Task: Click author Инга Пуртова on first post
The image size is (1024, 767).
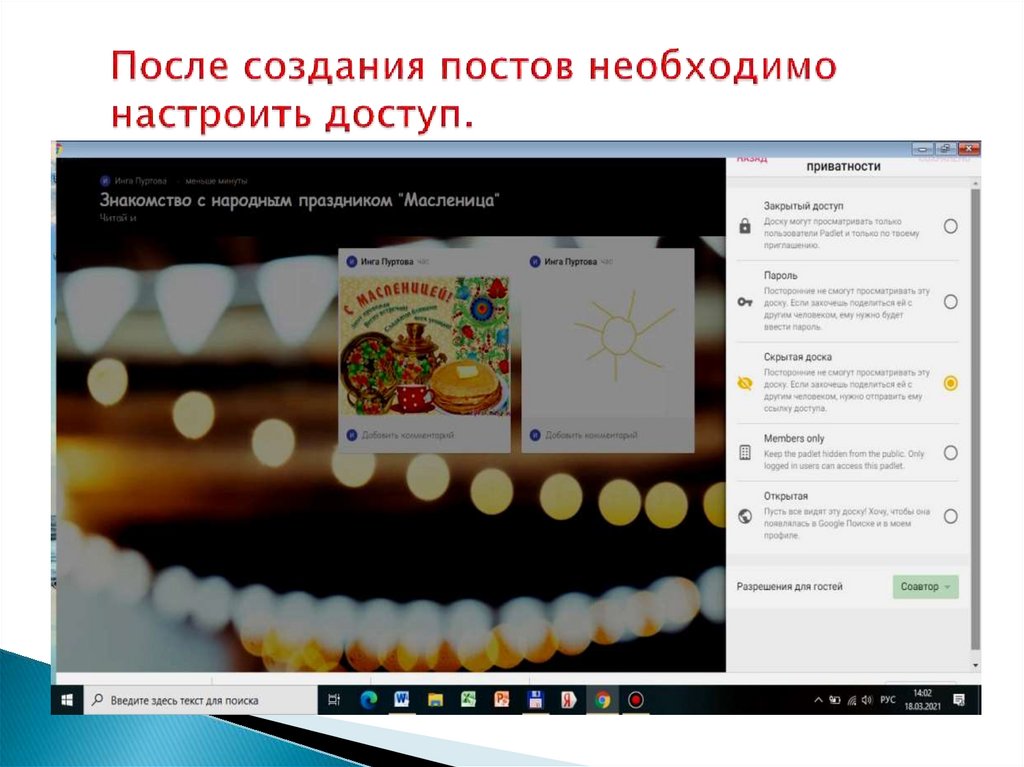Action: 387,262
